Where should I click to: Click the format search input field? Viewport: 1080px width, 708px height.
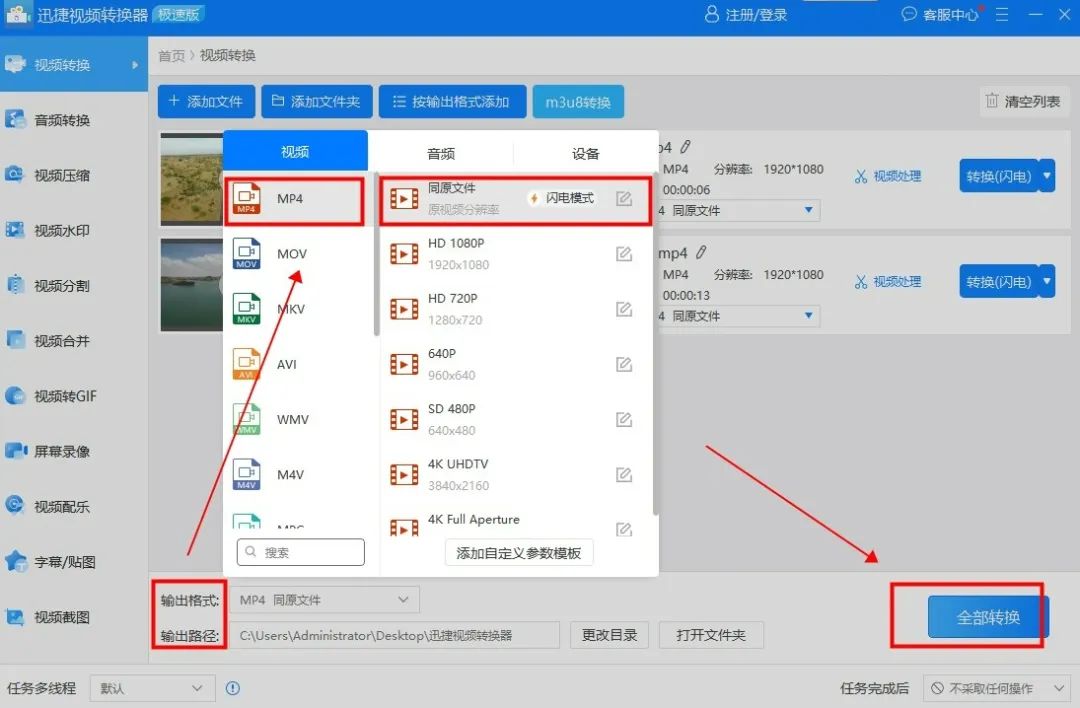point(300,551)
